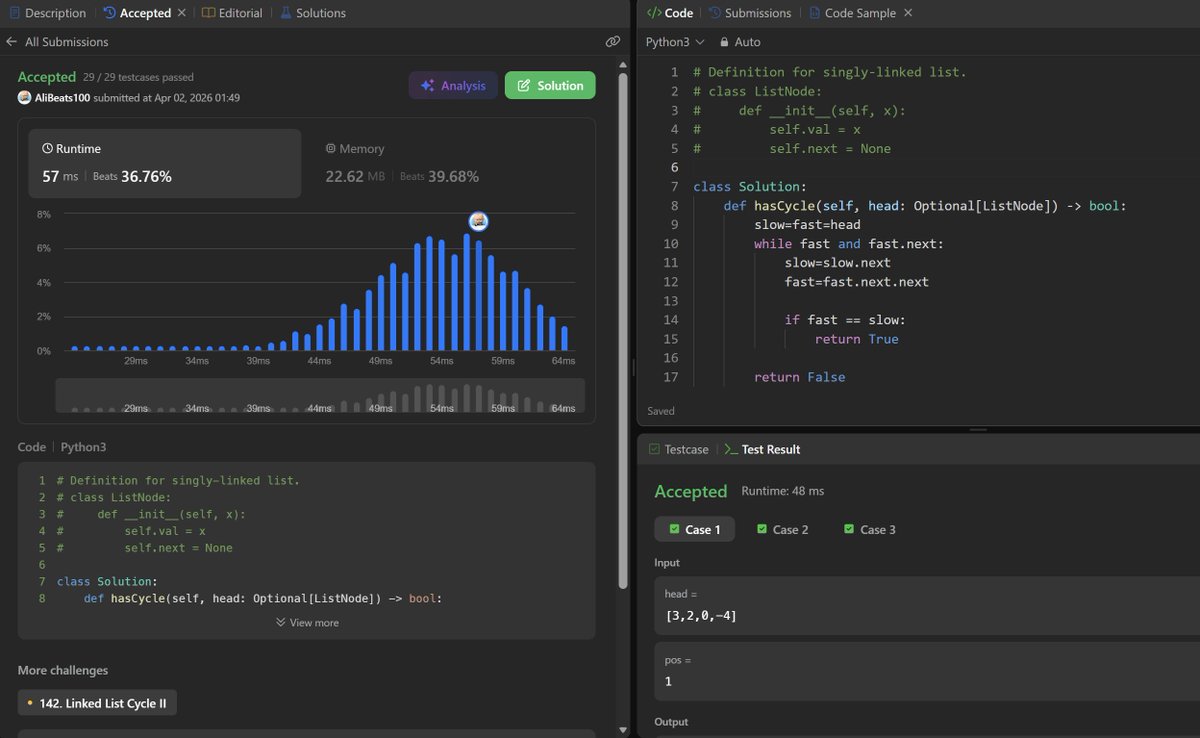
Task: Select the Memory stats card
Action: tap(448, 163)
